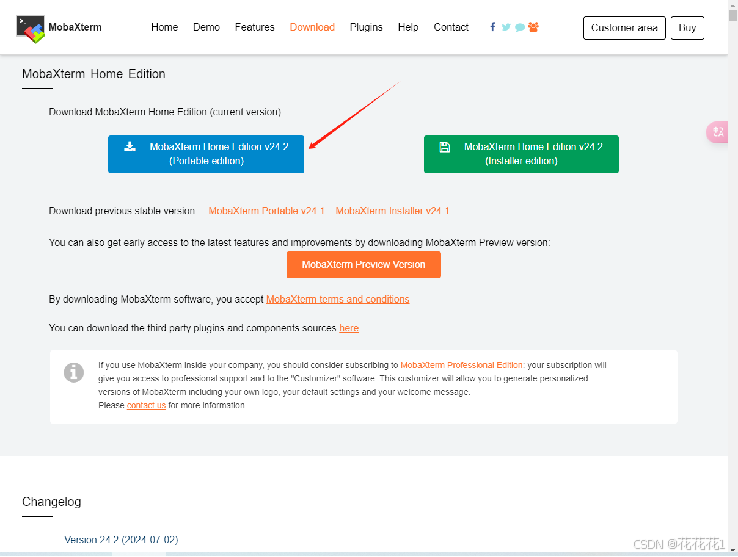Click the Changelog heading
738x557 pixels.
tap(51, 502)
